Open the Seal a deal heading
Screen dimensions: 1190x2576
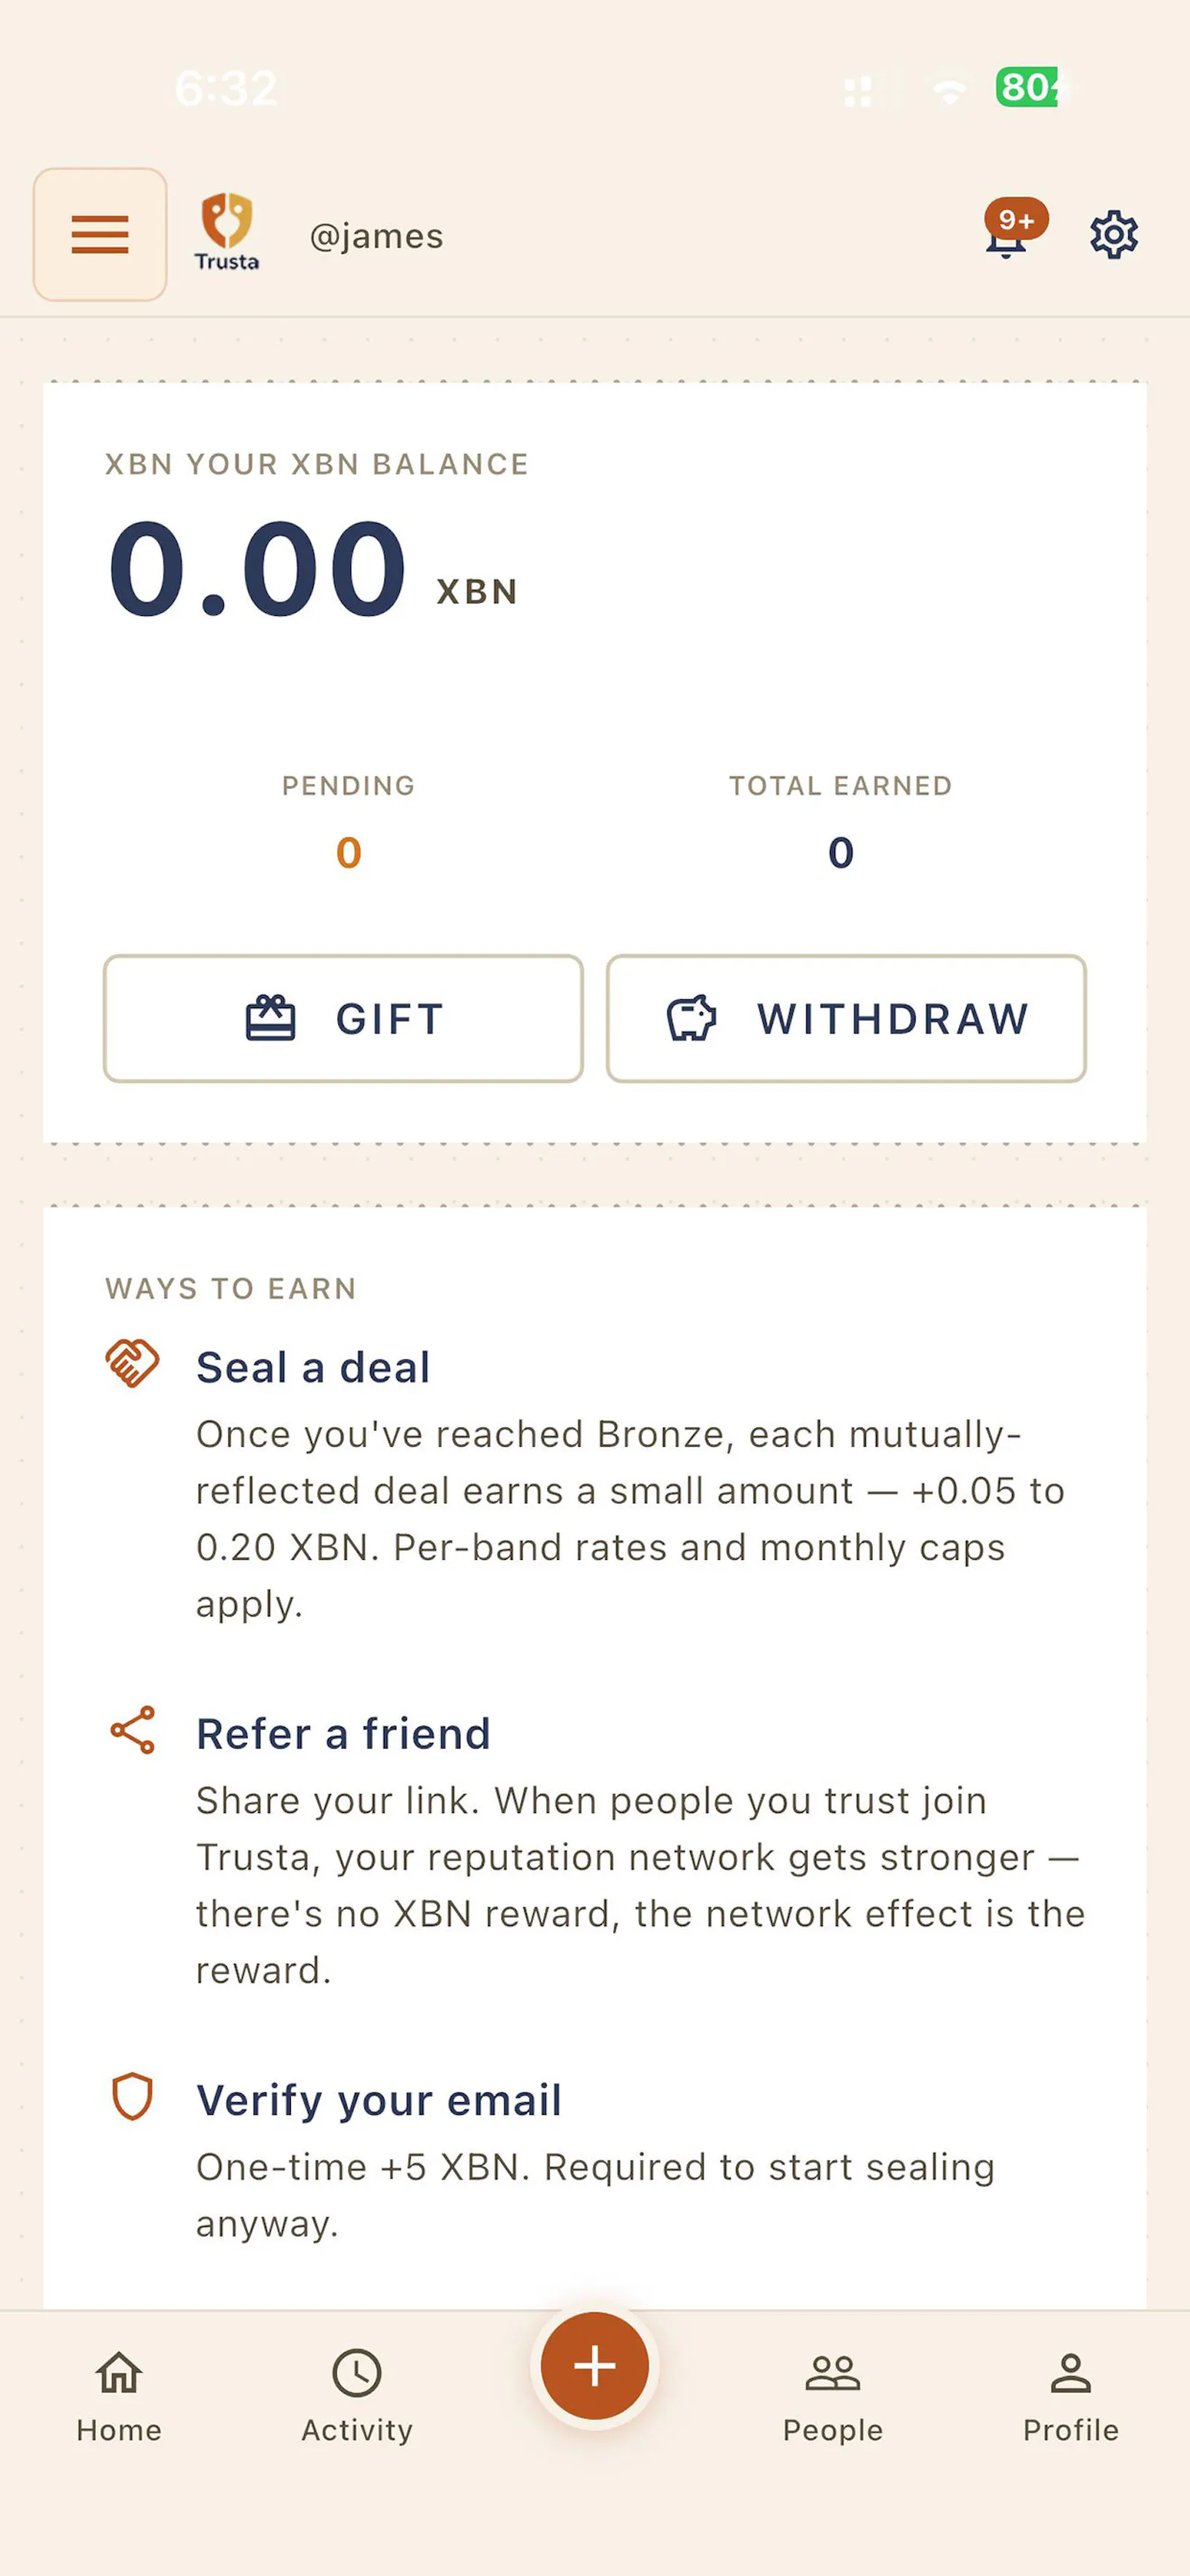pos(313,1367)
